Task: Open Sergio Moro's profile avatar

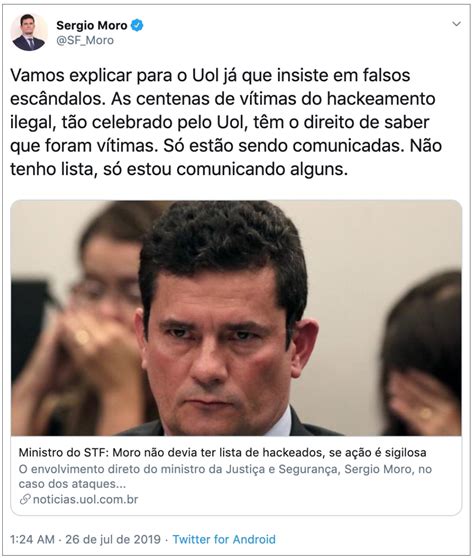Action: point(29,33)
